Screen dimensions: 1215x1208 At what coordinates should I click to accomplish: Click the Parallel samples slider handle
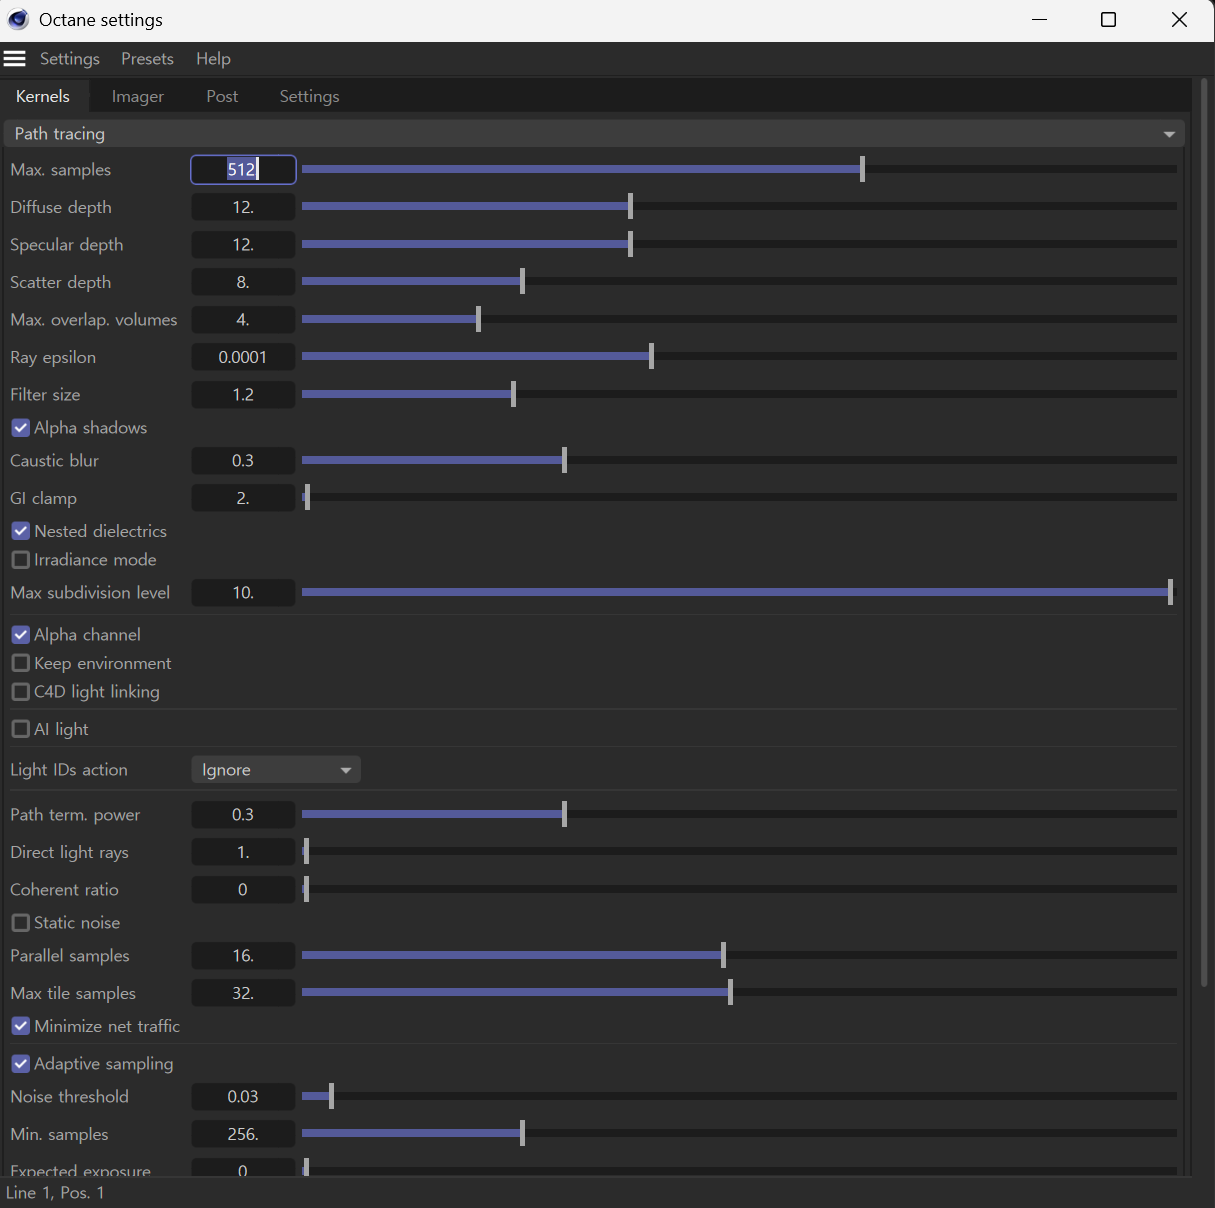[x=723, y=955]
